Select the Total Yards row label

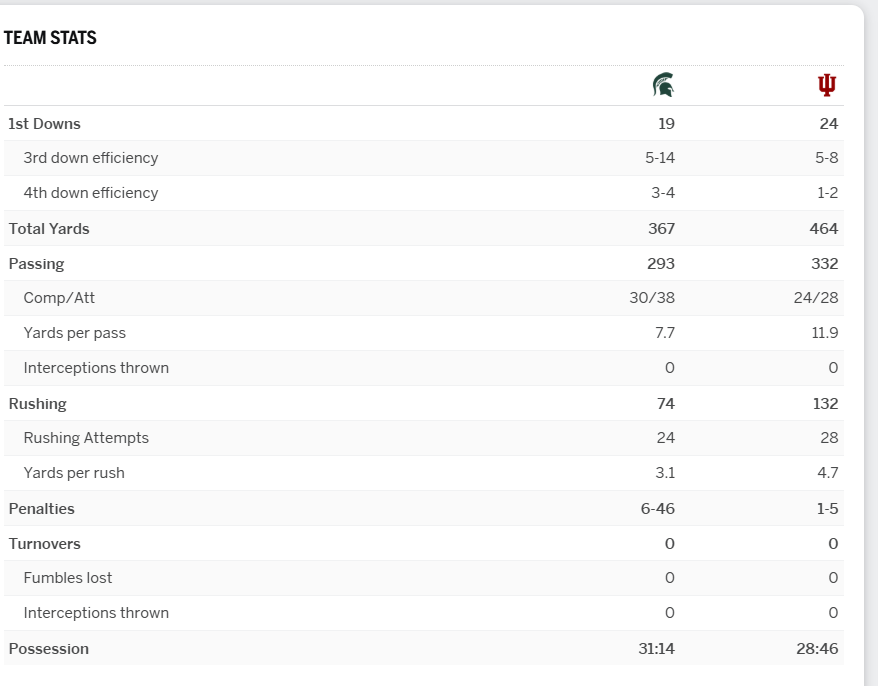[x=49, y=229]
